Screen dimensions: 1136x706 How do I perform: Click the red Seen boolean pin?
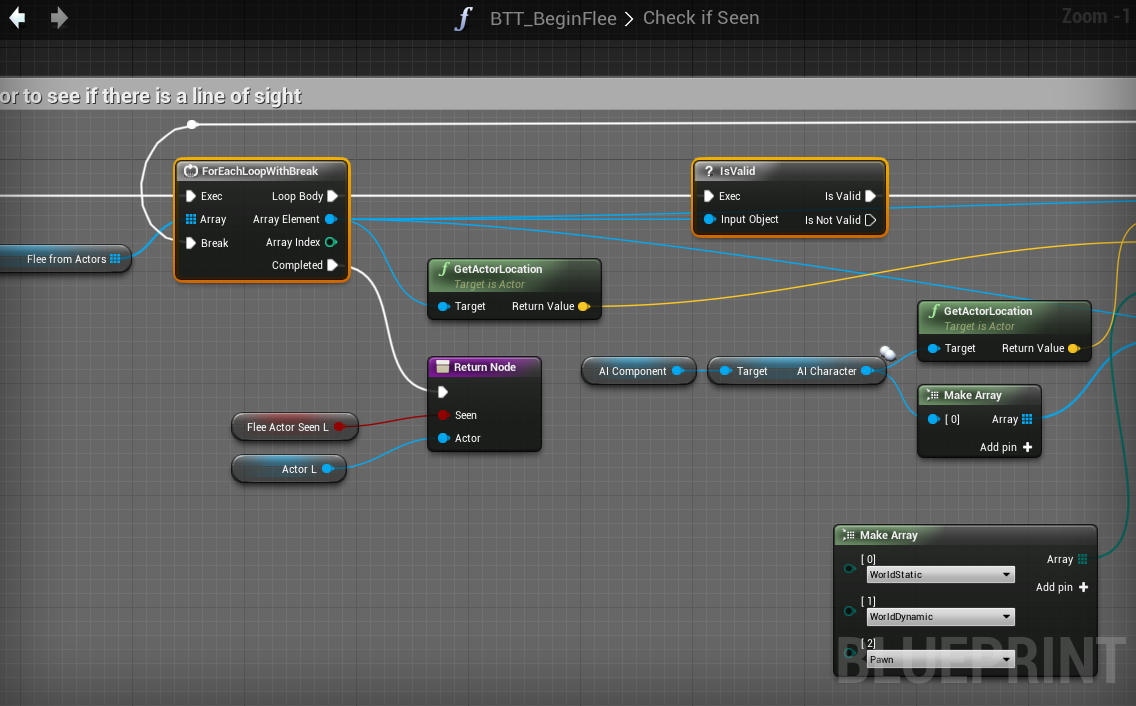pyautogui.click(x=443, y=415)
